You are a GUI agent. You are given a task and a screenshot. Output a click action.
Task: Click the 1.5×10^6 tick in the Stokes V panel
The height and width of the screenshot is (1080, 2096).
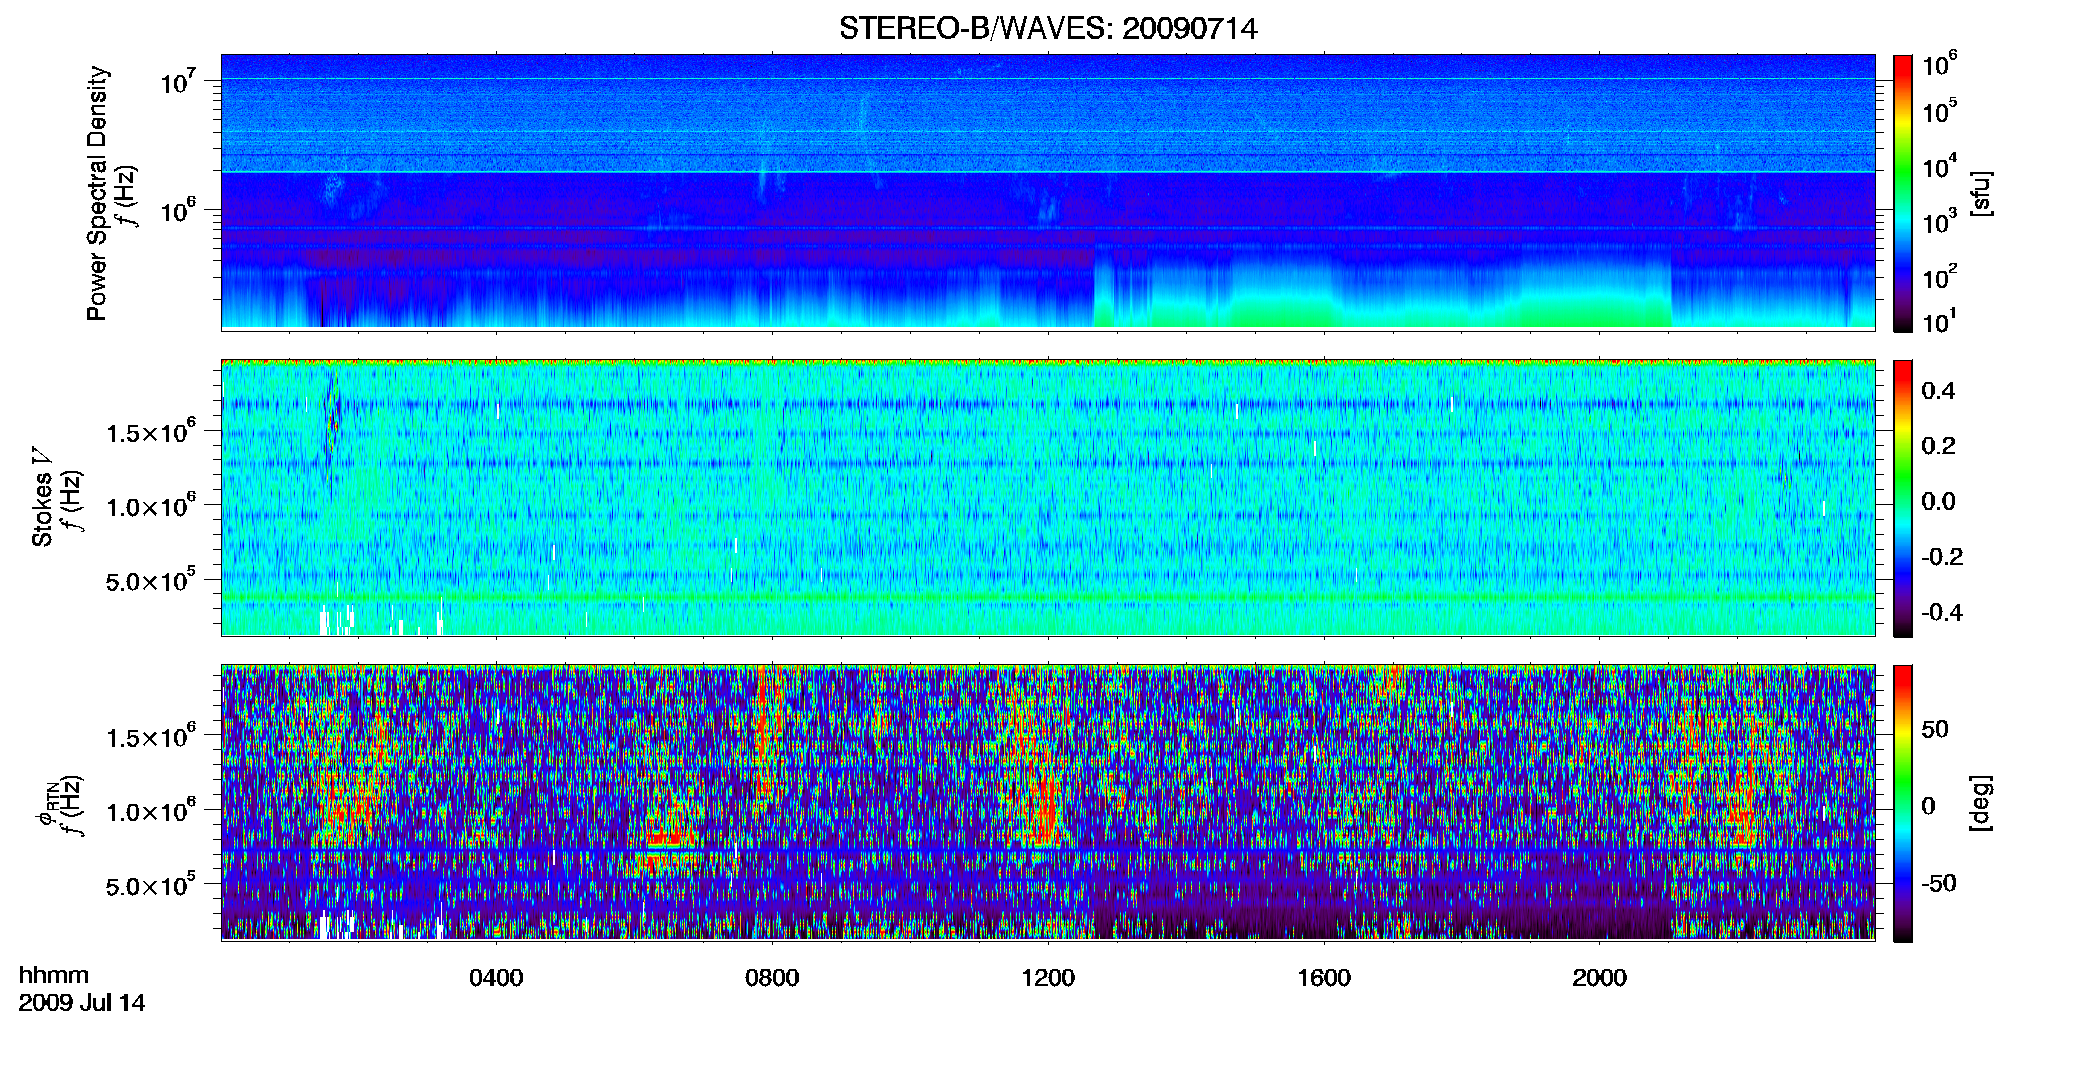152,432
